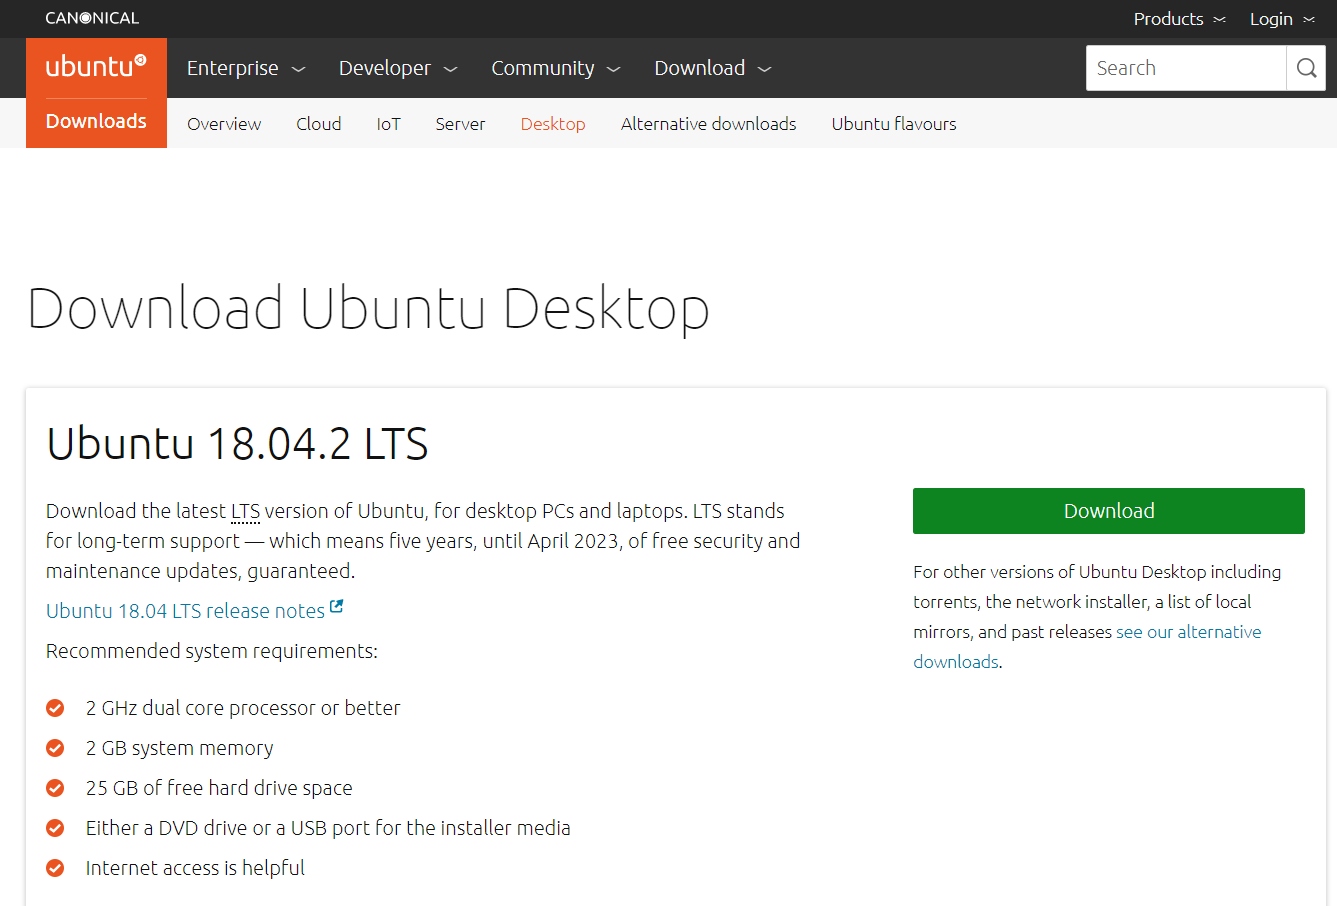Open Ubuntu 18.04 LTS release notes link
1337x906 pixels.
click(186, 611)
